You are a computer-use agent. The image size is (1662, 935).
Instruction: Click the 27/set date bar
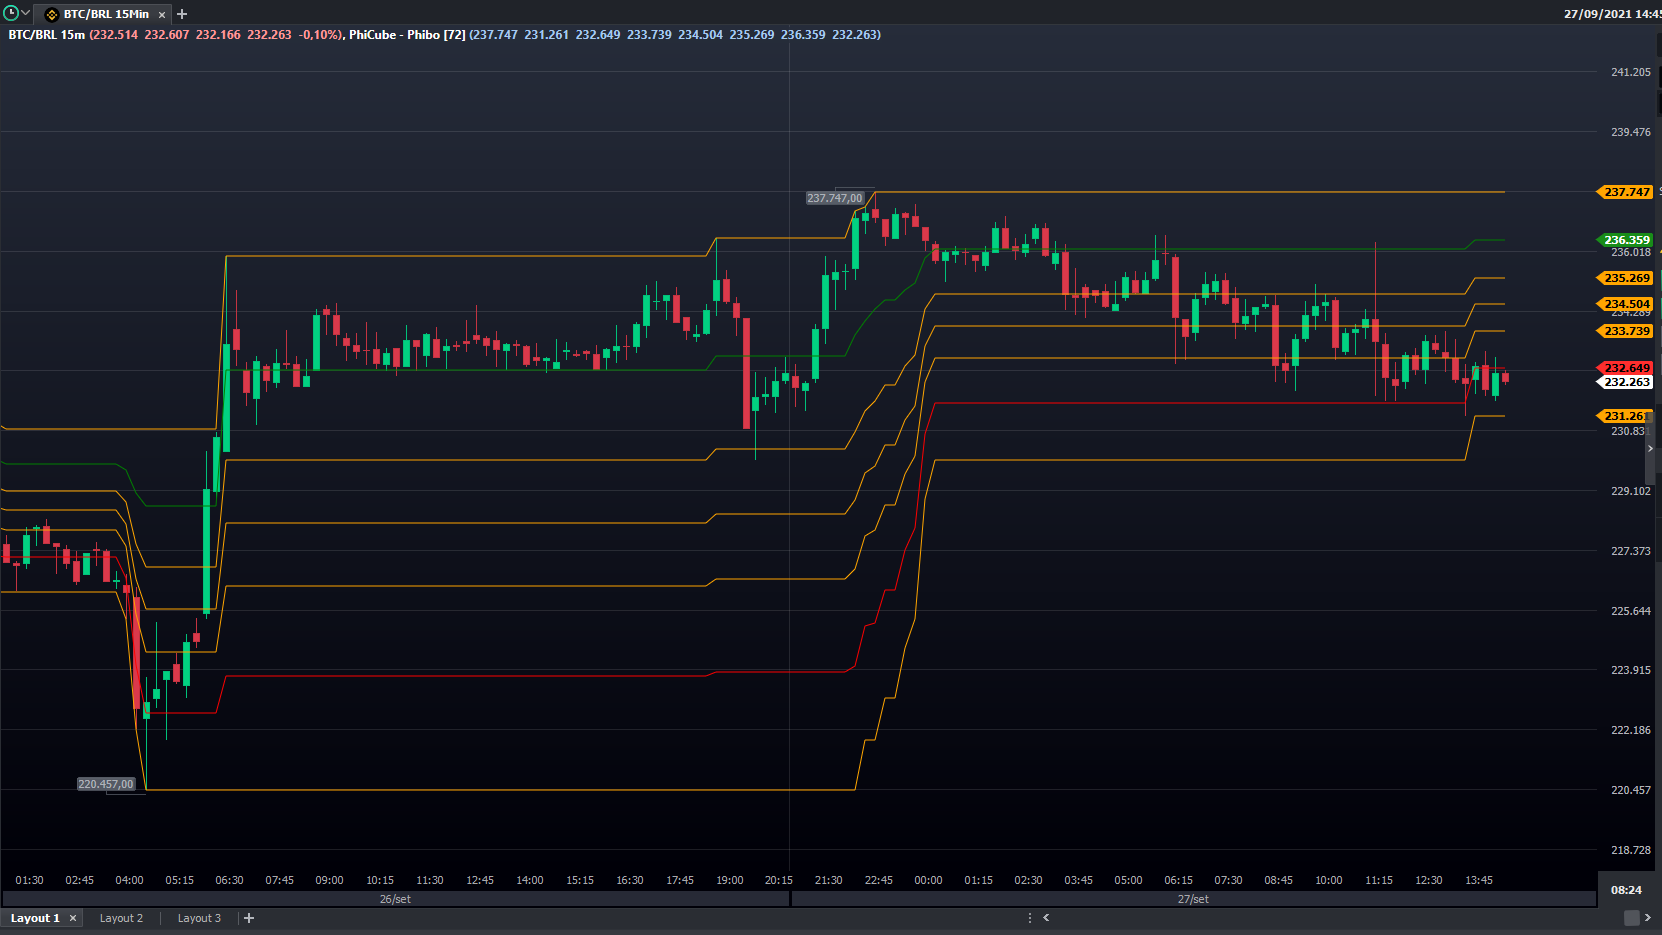1193,899
